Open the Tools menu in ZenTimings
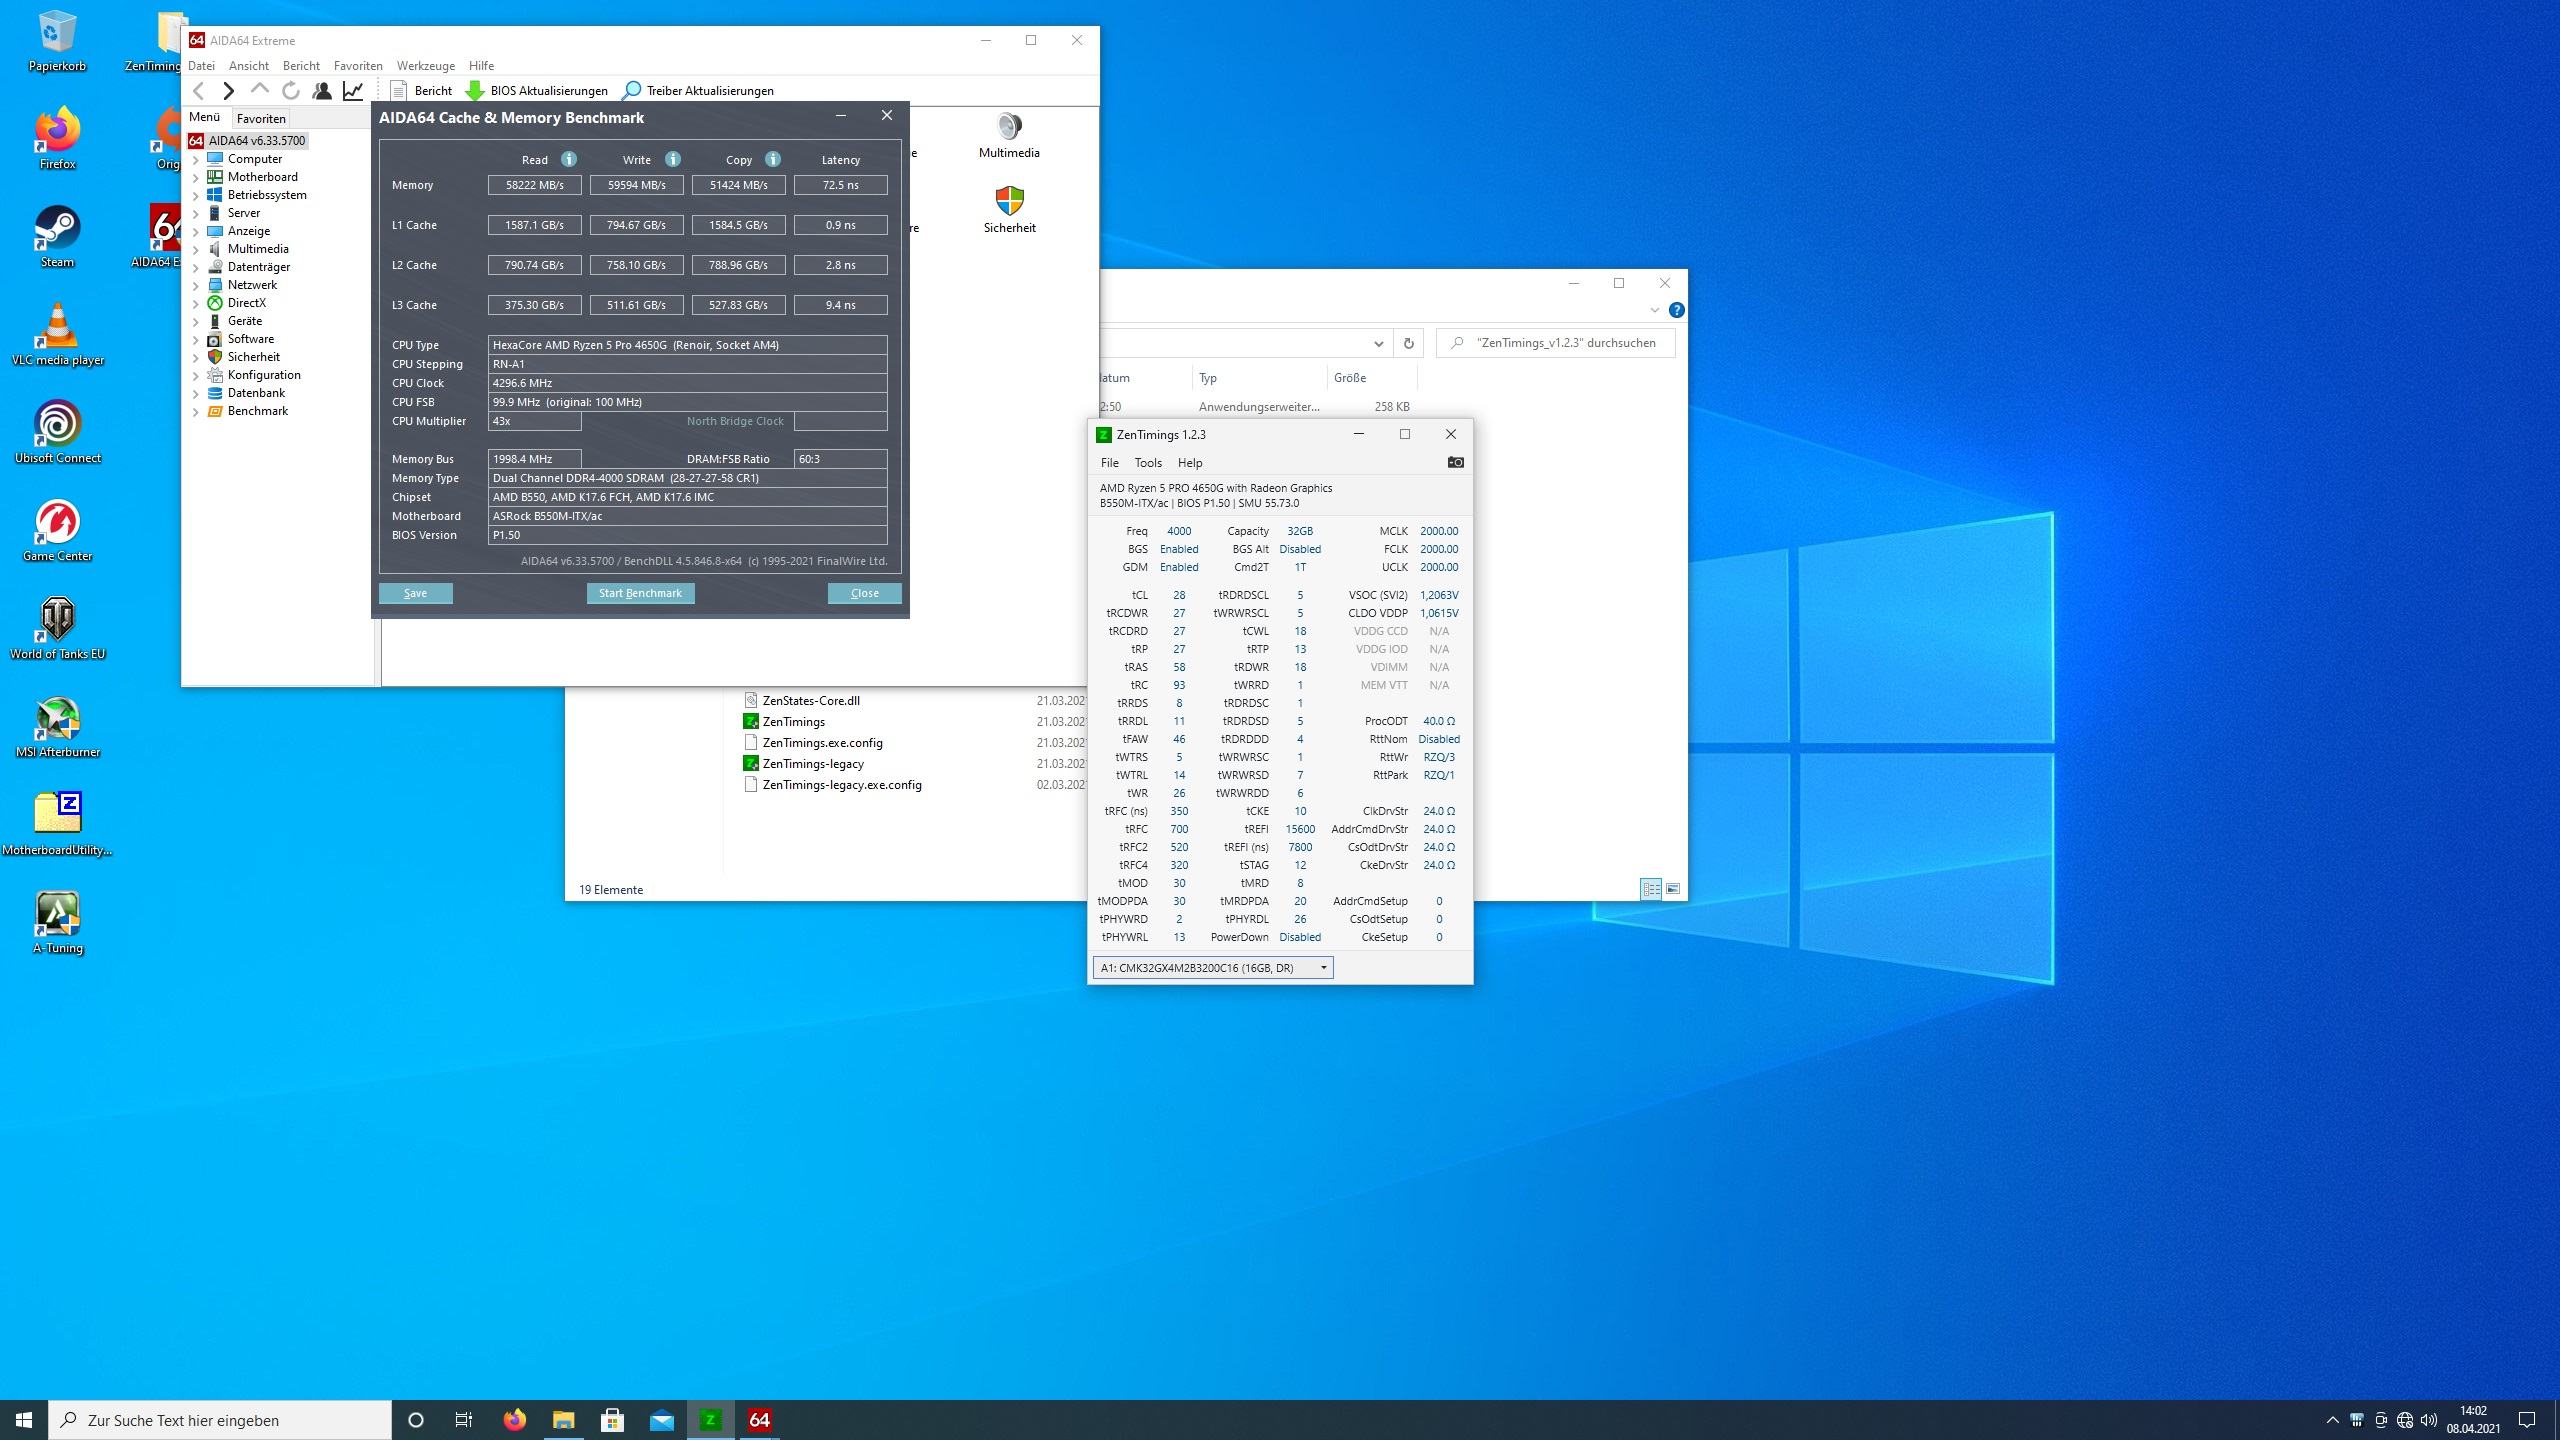The height and width of the screenshot is (1440, 2560). coord(1148,463)
